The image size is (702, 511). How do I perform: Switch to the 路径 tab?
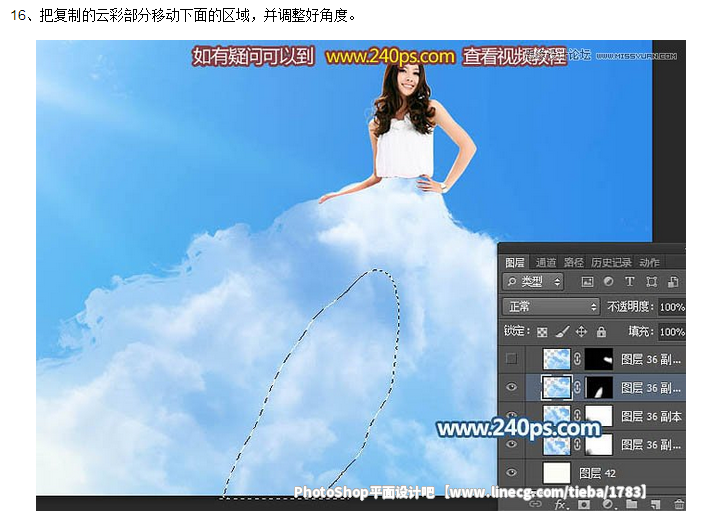click(574, 262)
